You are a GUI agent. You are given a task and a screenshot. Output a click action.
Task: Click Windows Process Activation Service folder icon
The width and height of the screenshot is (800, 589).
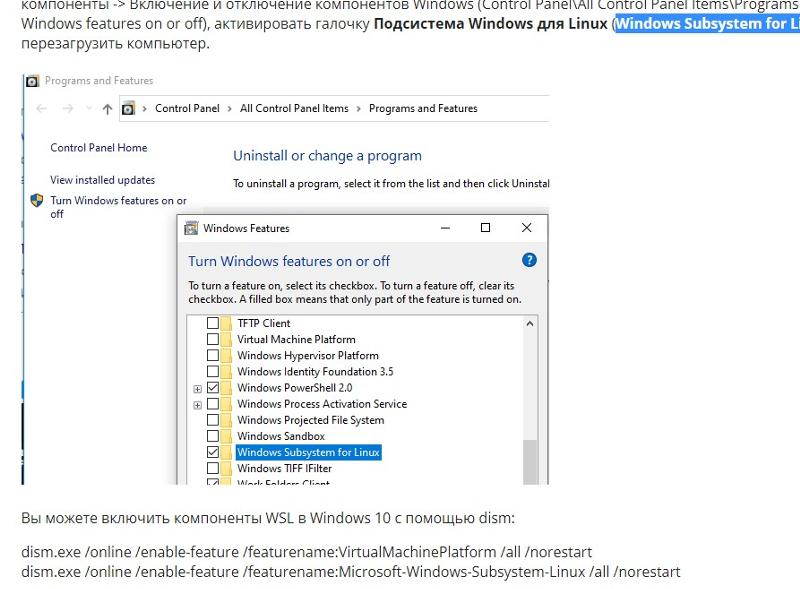coord(226,404)
